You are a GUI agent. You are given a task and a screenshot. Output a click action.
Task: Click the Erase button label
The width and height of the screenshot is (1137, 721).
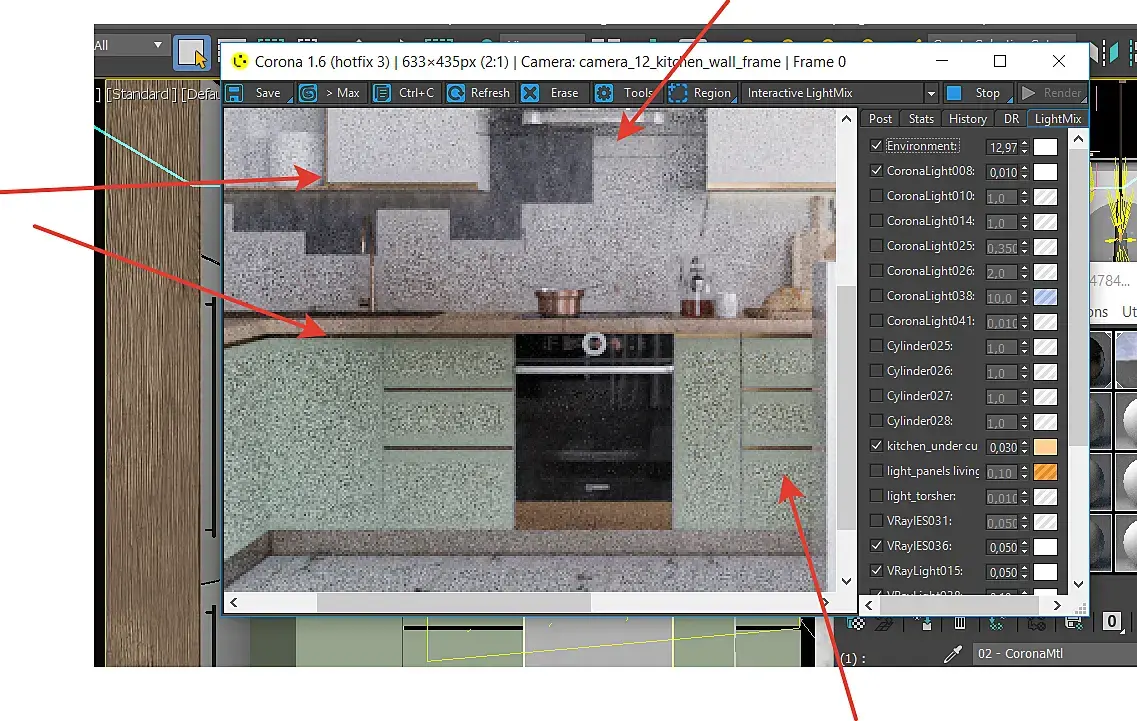click(564, 93)
